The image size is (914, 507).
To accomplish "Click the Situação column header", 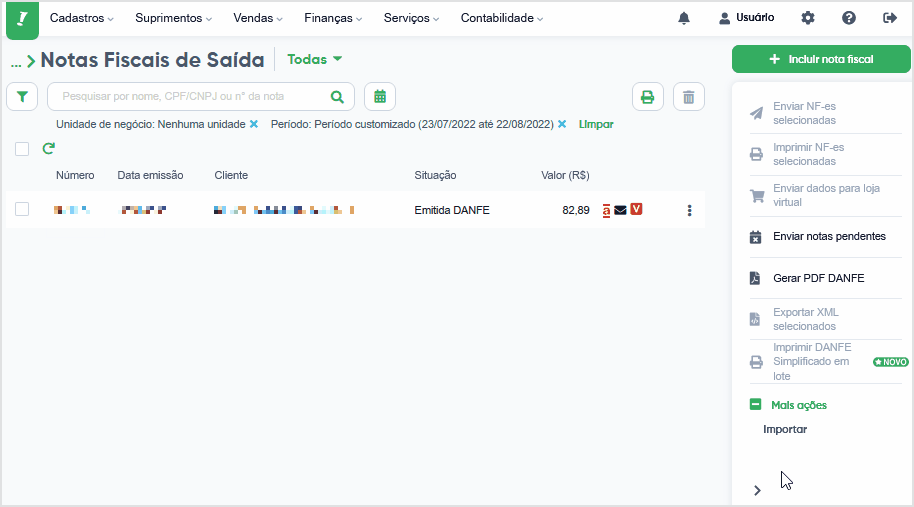I will [435, 175].
